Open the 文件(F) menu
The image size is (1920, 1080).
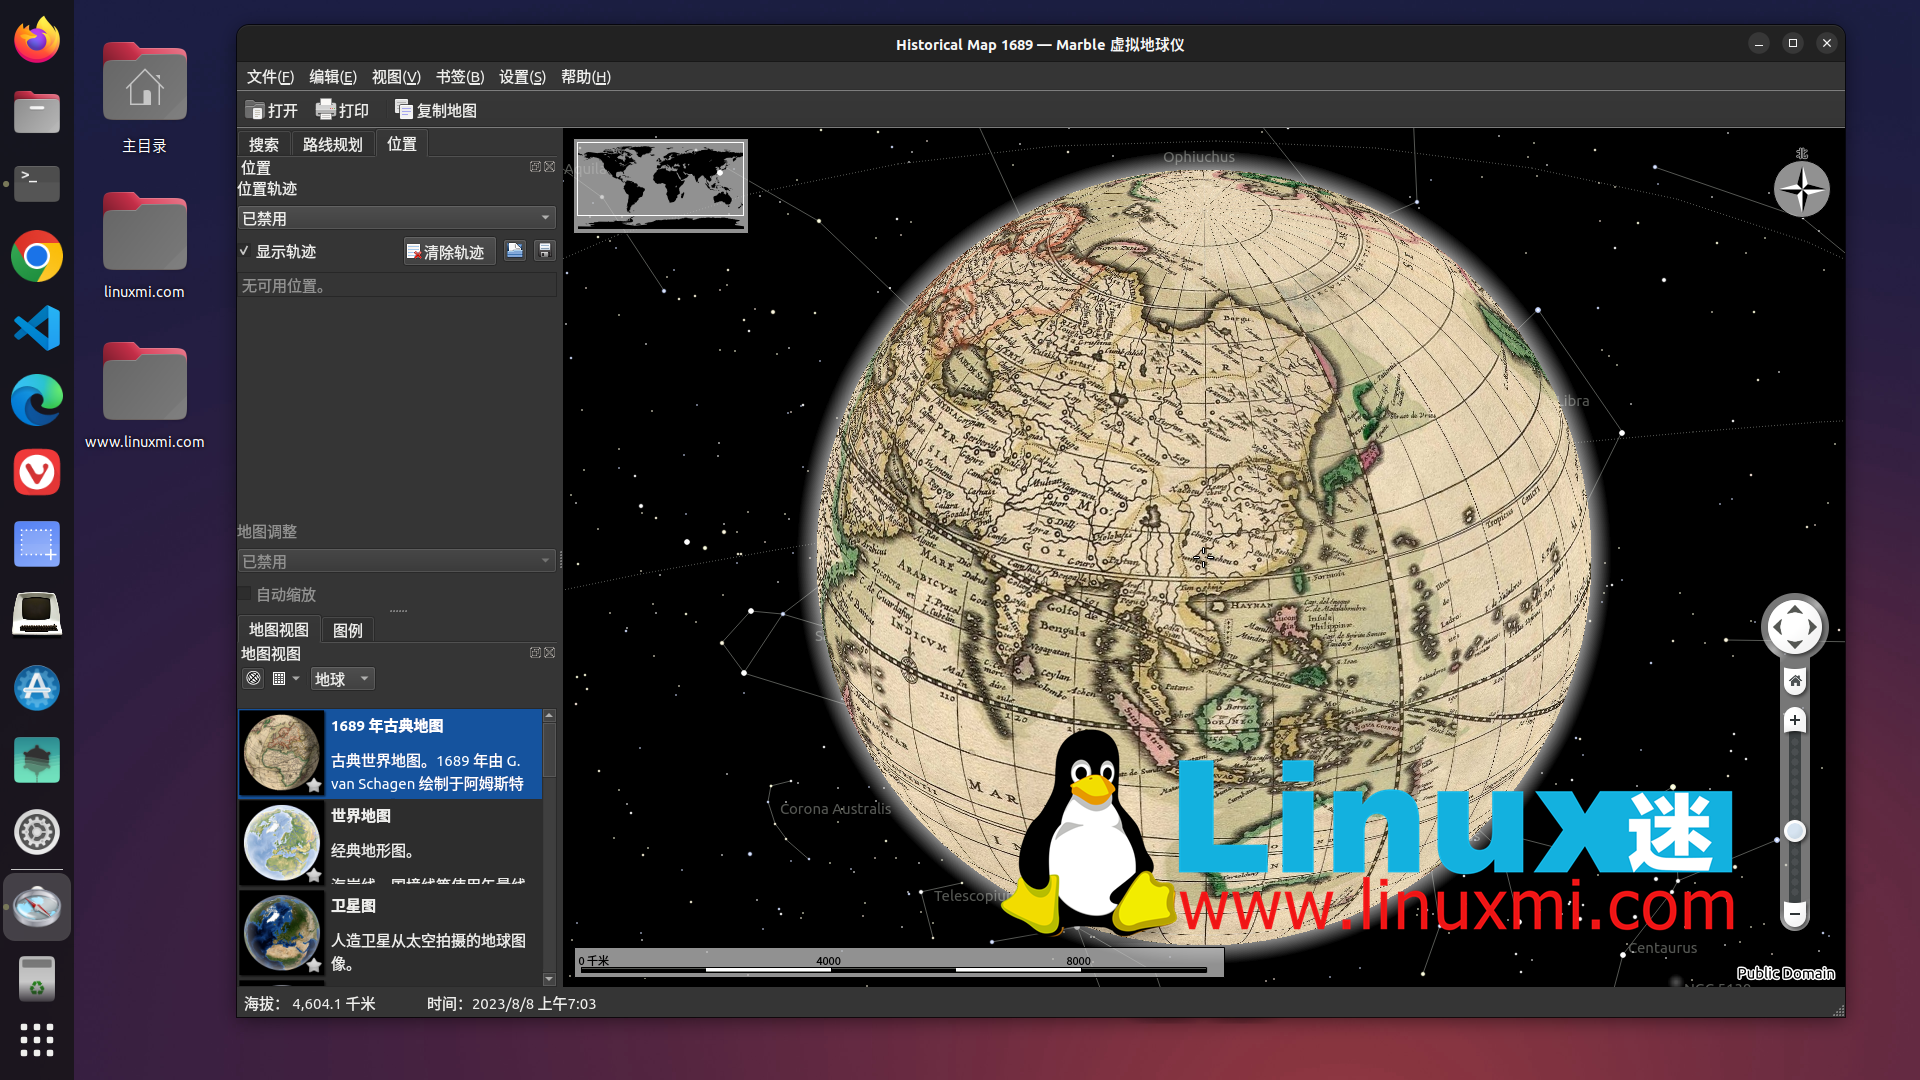point(270,77)
